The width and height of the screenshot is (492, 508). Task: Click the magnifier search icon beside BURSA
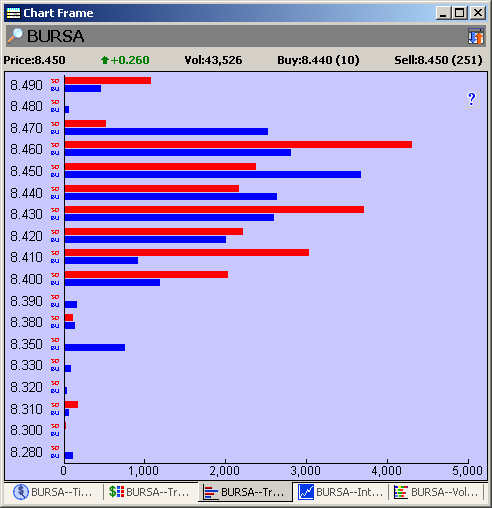[15, 36]
